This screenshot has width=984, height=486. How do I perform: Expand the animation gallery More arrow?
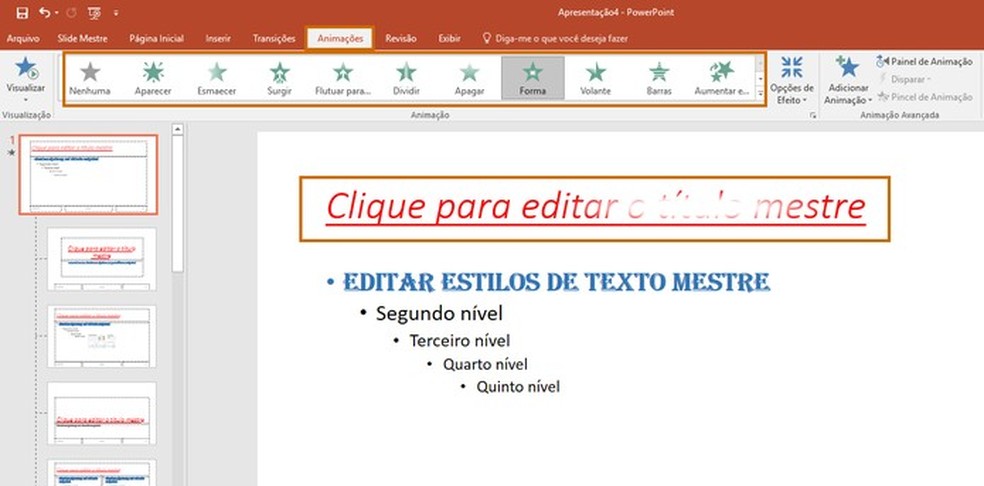(761, 93)
